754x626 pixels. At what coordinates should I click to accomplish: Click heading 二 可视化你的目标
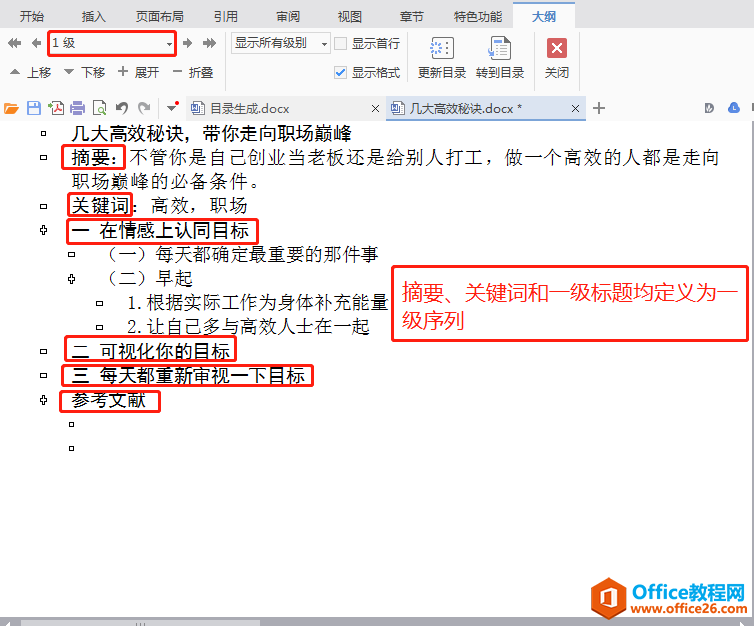pyautogui.click(x=151, y=351)
